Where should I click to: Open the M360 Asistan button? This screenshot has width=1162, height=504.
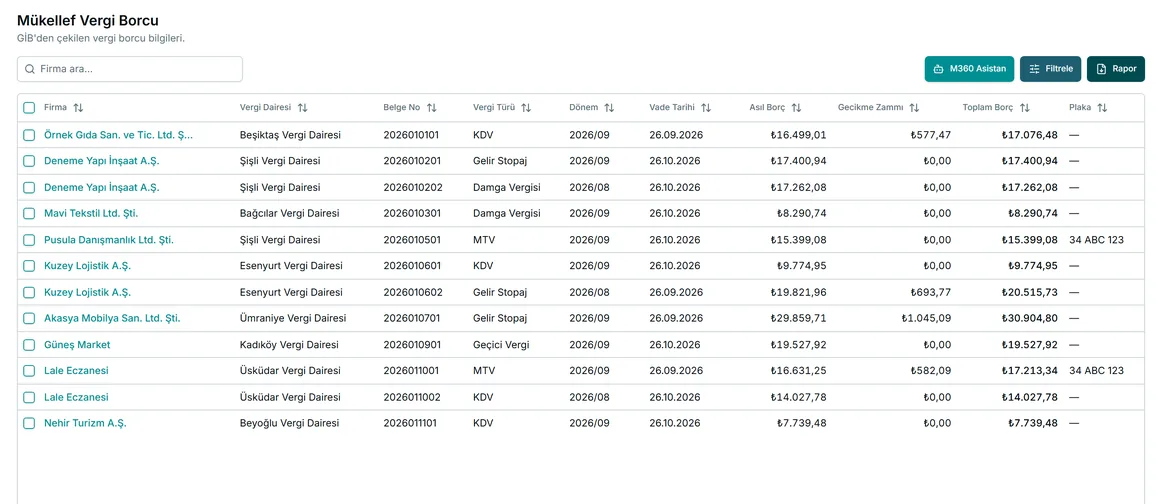tap(969, 69)
